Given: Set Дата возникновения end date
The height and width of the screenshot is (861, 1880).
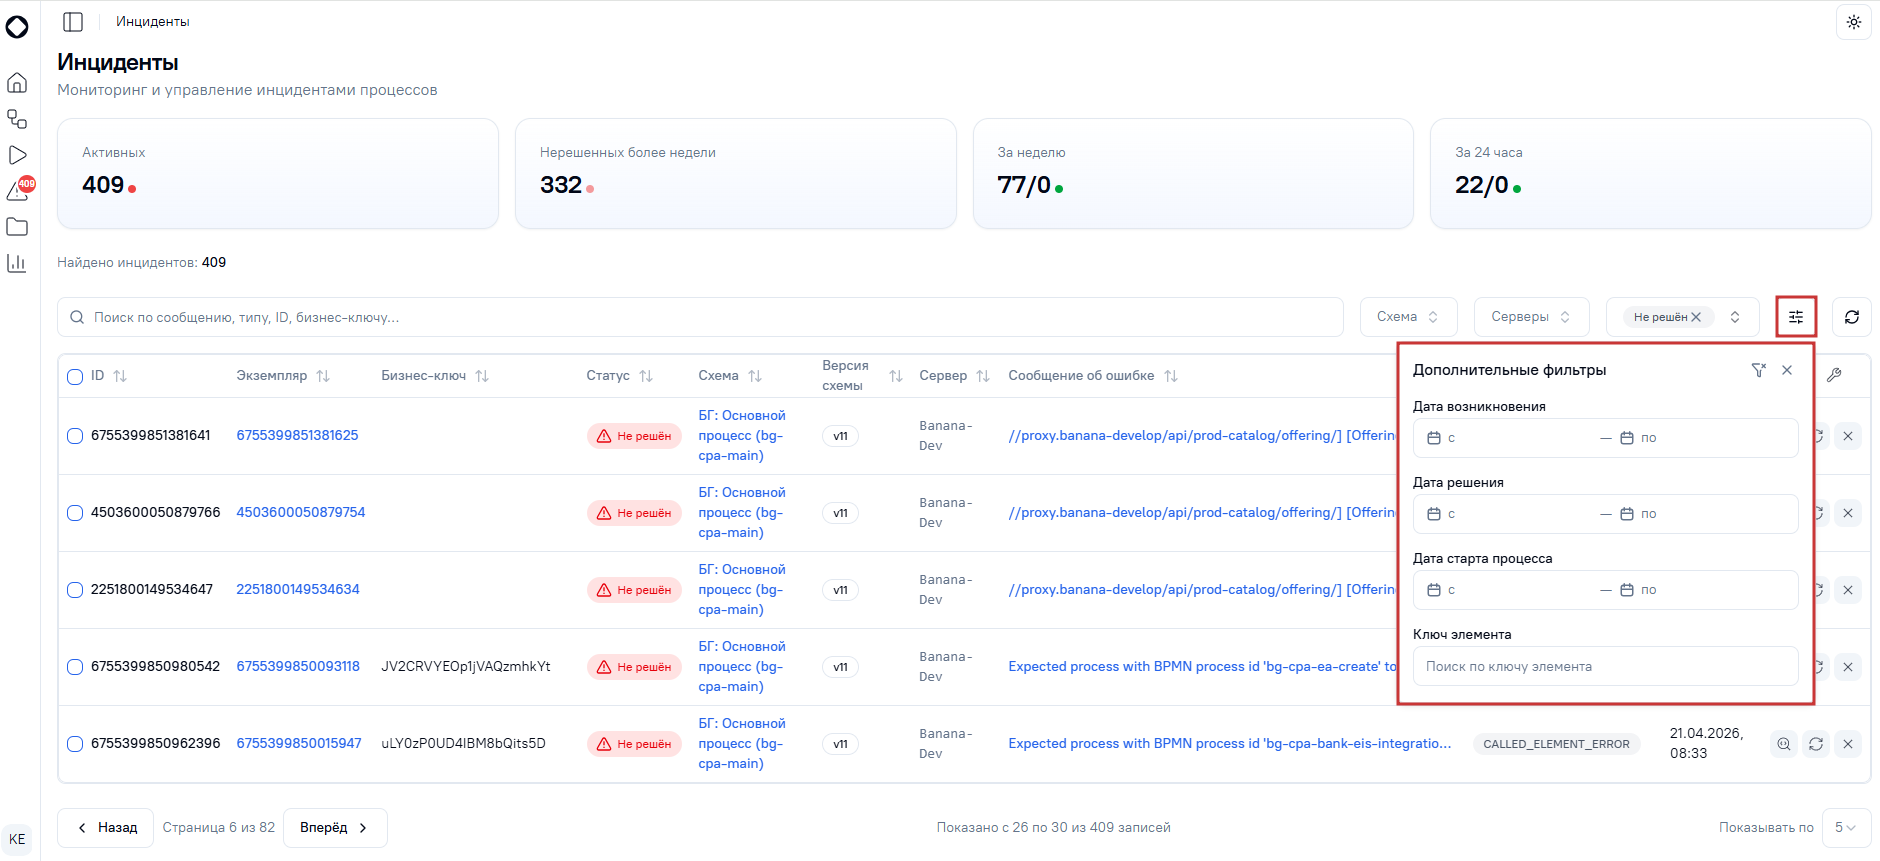Looking at the screenshot, I should (1702, 438).
